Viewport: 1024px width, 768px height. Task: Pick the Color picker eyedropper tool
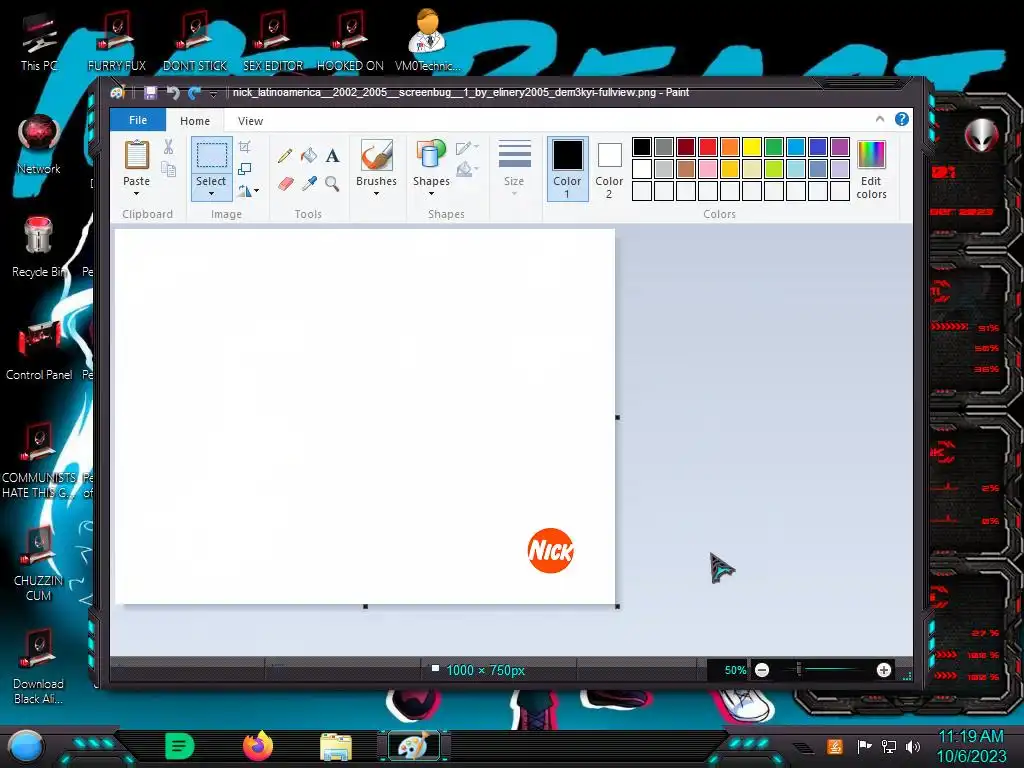[x=309, y=184]
